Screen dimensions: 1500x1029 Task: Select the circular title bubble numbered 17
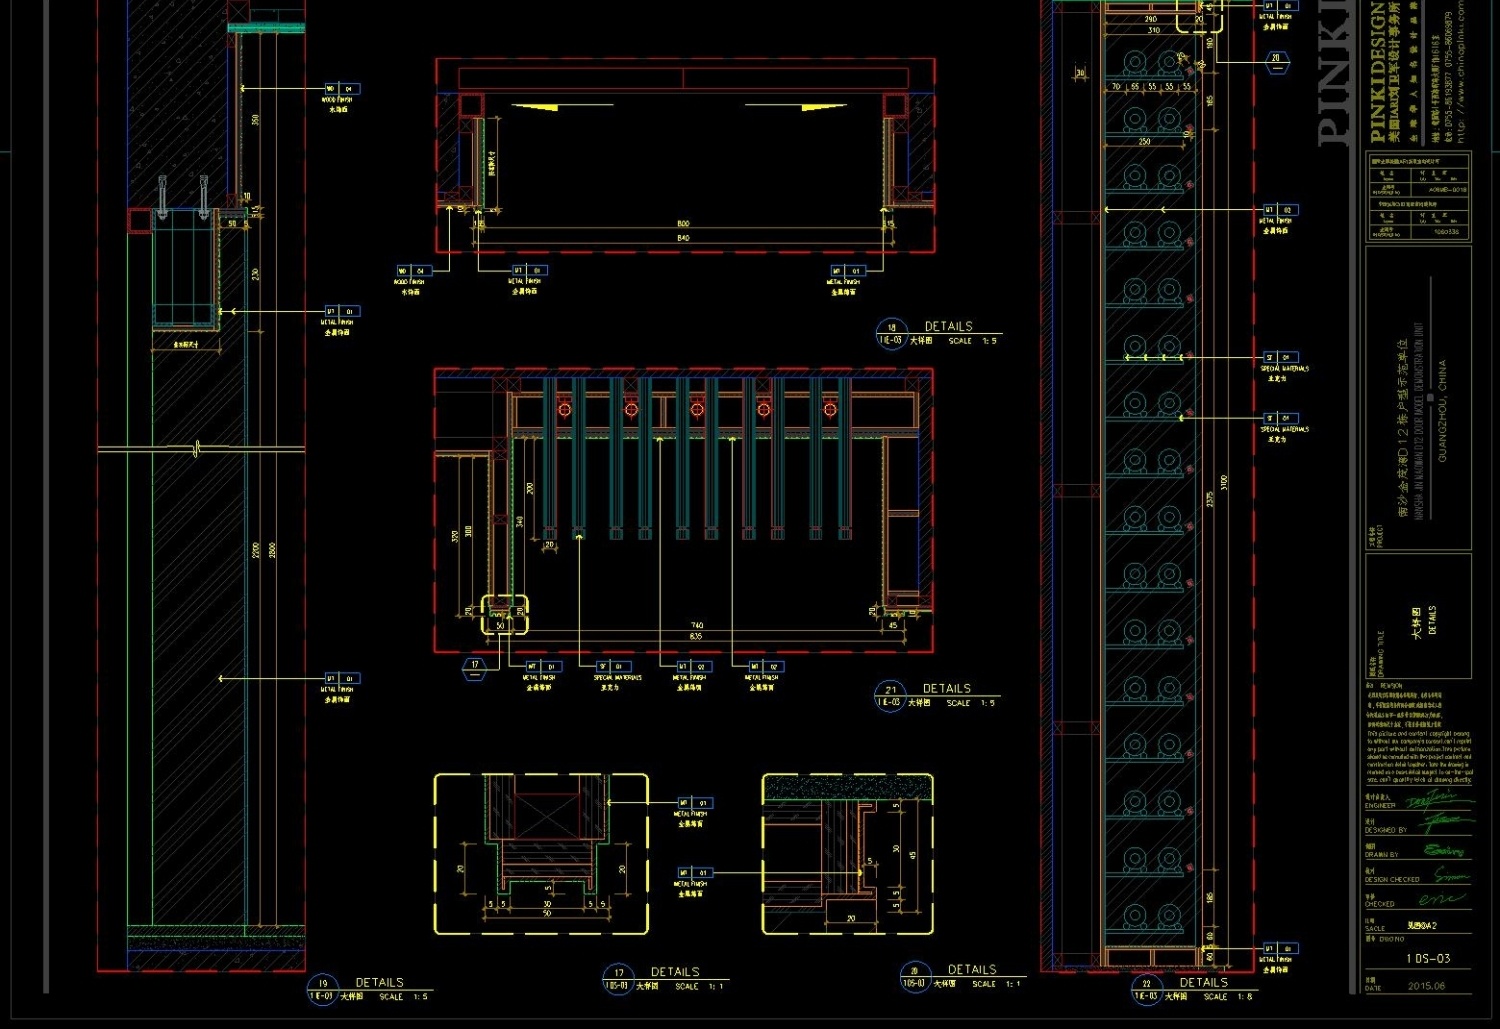(618, 978)
